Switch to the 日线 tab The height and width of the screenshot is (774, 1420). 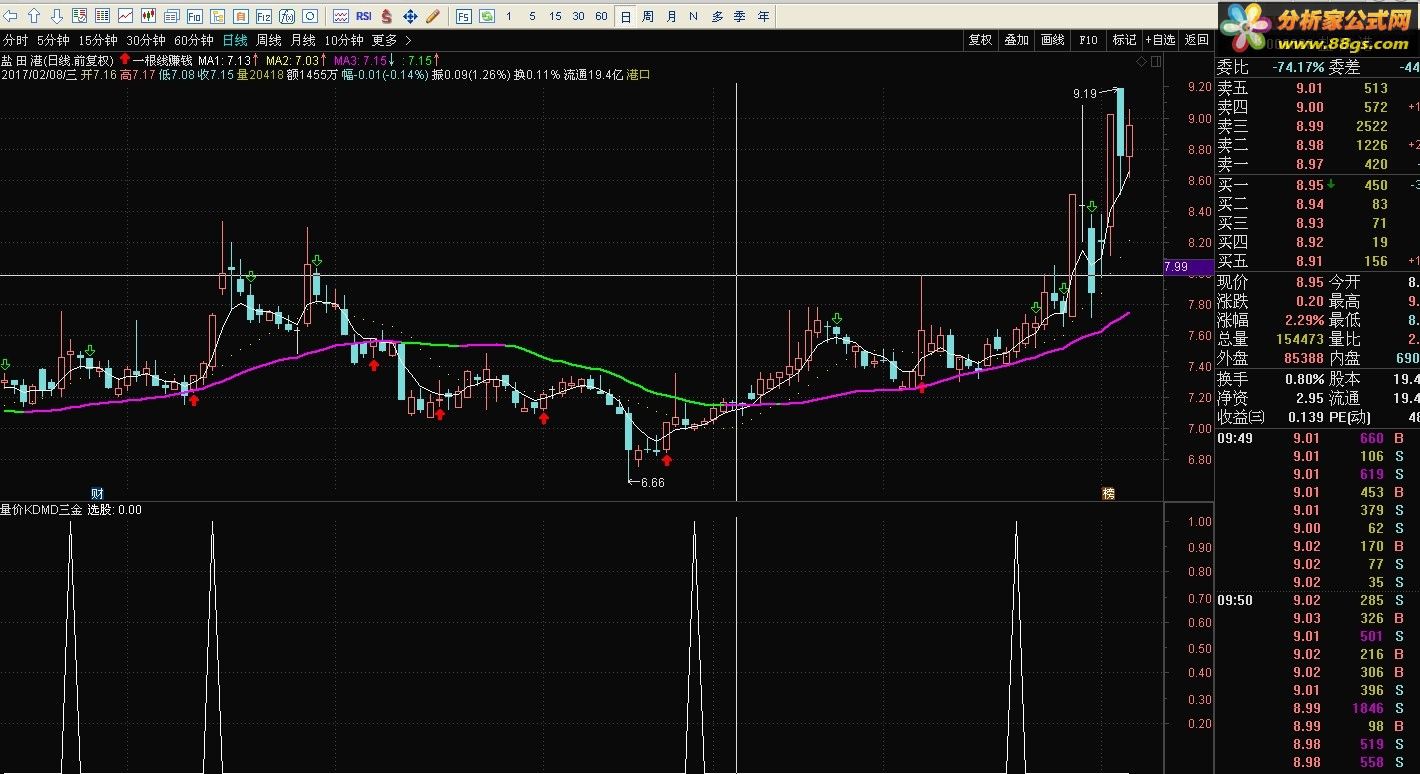pos(235,40)
